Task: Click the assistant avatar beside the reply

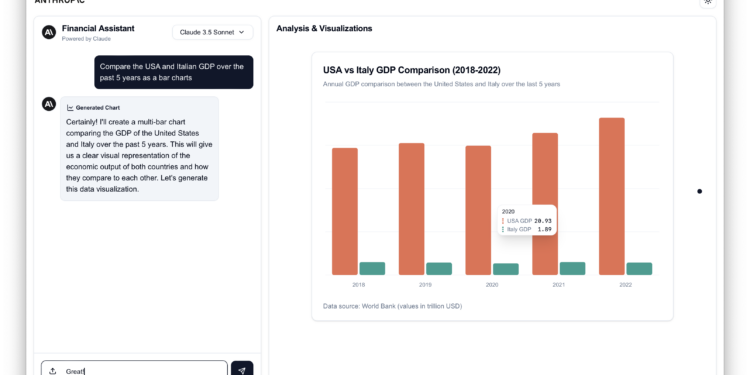Action: (49, 104)
